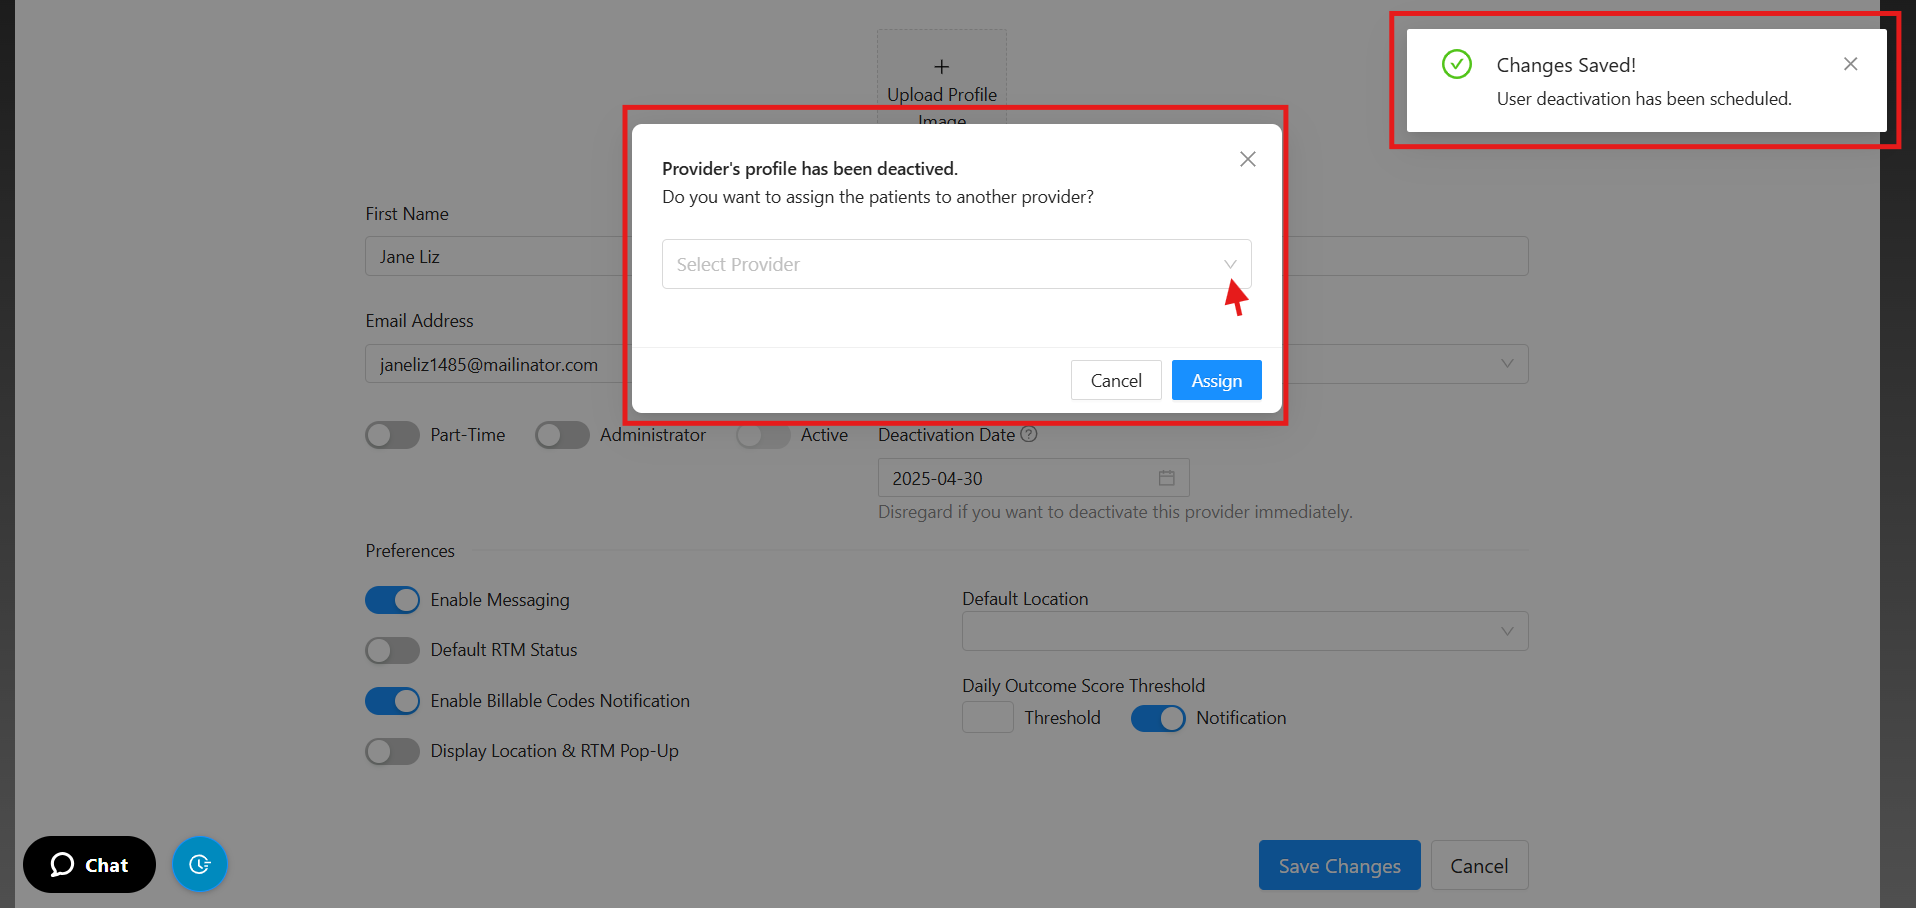Expand dropdown beside Email Address field

coord(1506,364)
